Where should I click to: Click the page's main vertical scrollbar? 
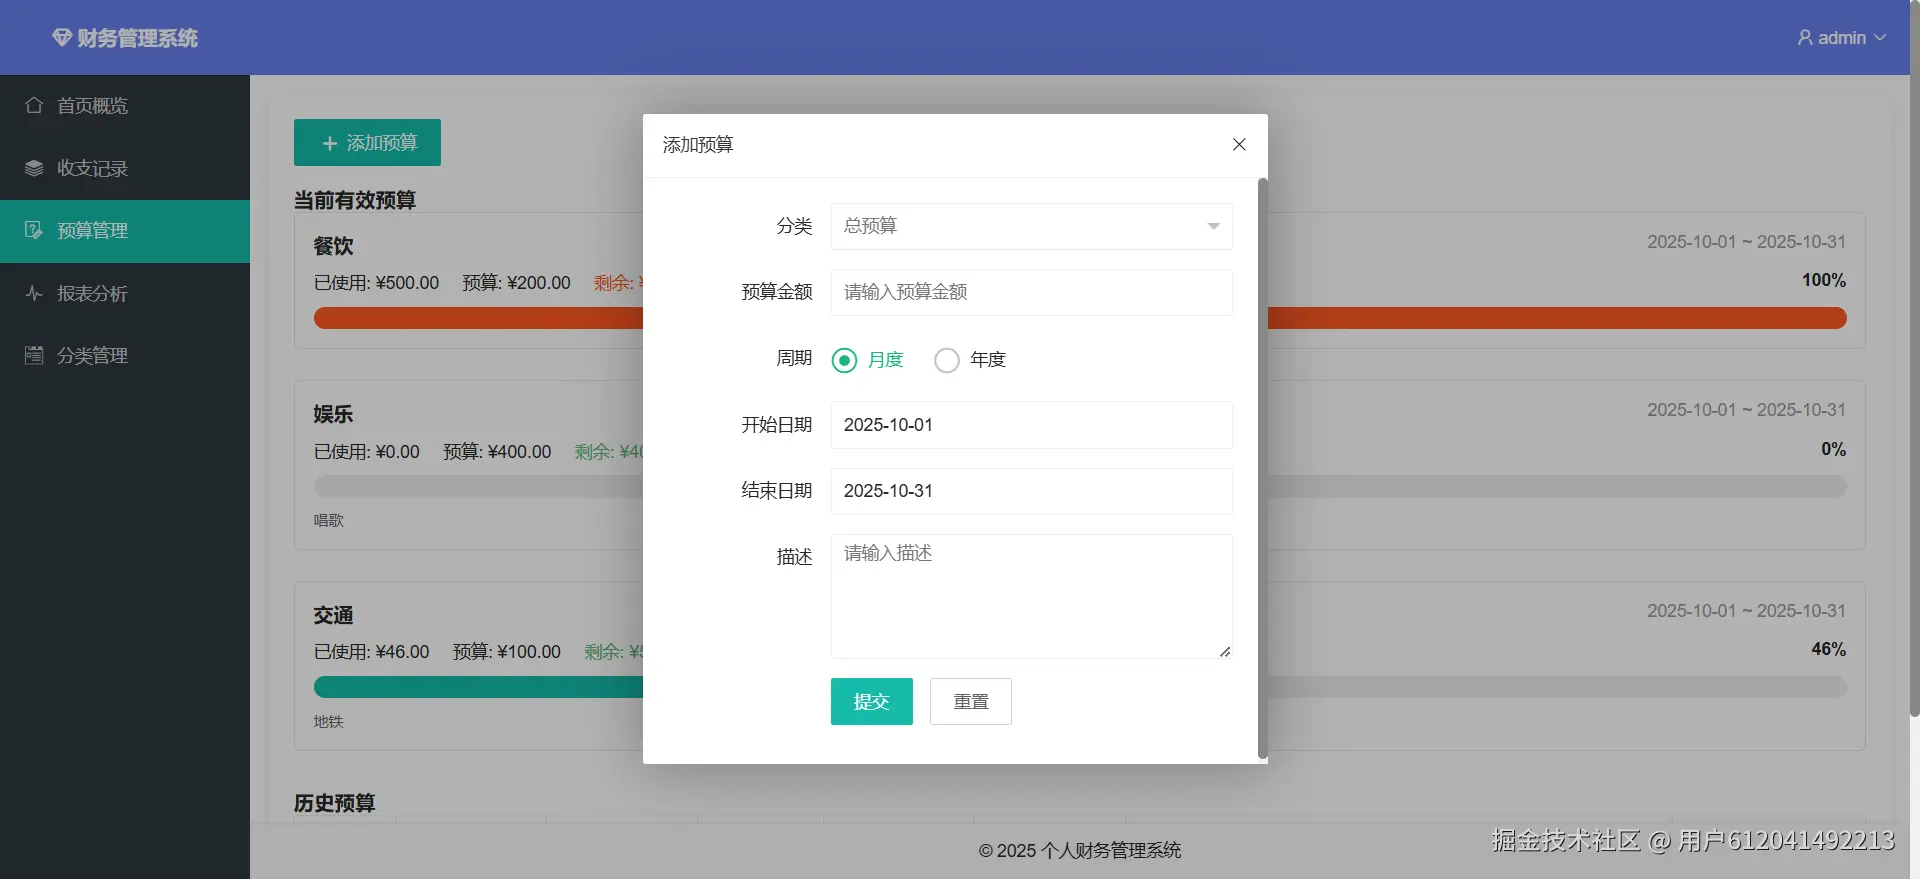(x=1914, y=360)
